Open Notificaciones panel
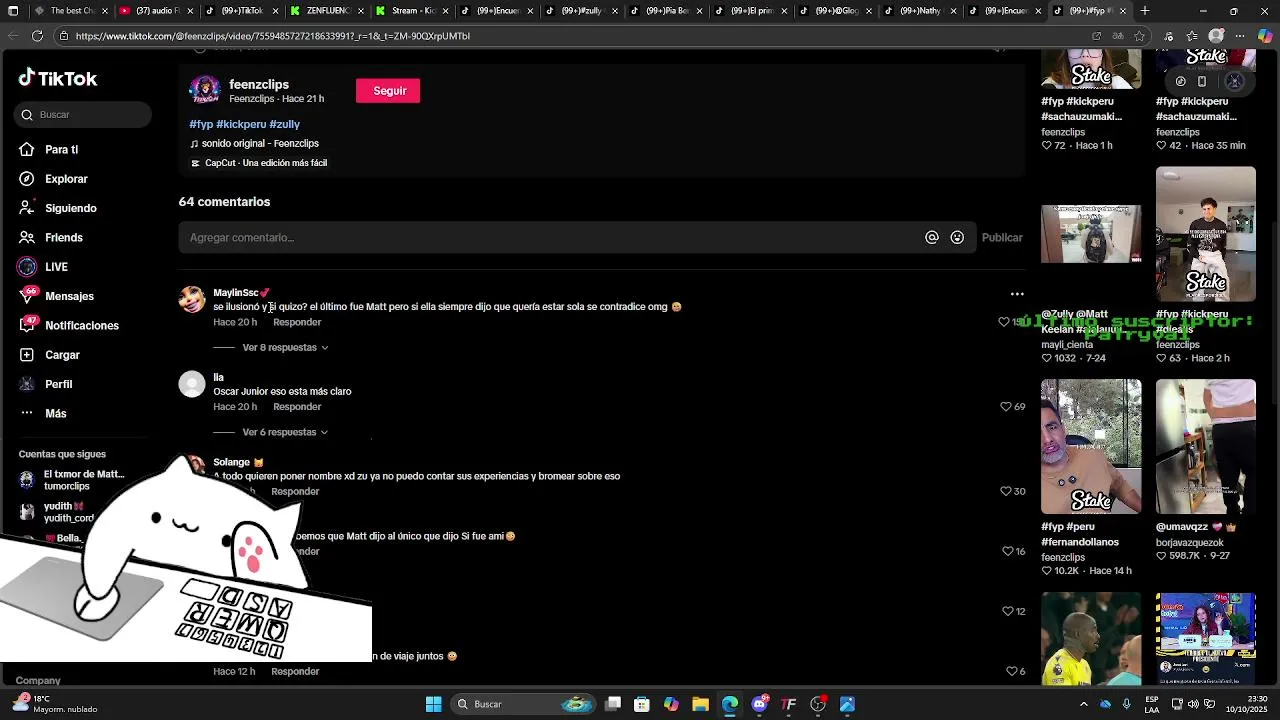Viewport: 1280px width, 720px height. 81,326
